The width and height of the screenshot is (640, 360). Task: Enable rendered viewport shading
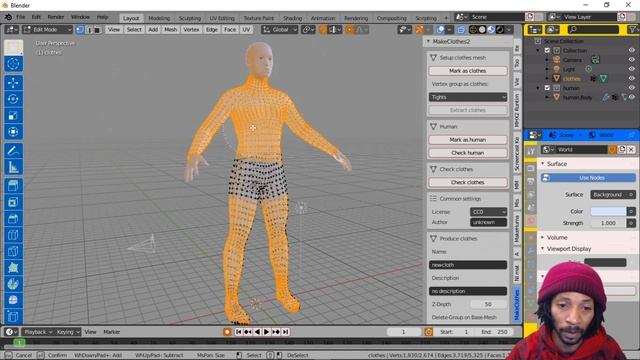click(500, 29)
